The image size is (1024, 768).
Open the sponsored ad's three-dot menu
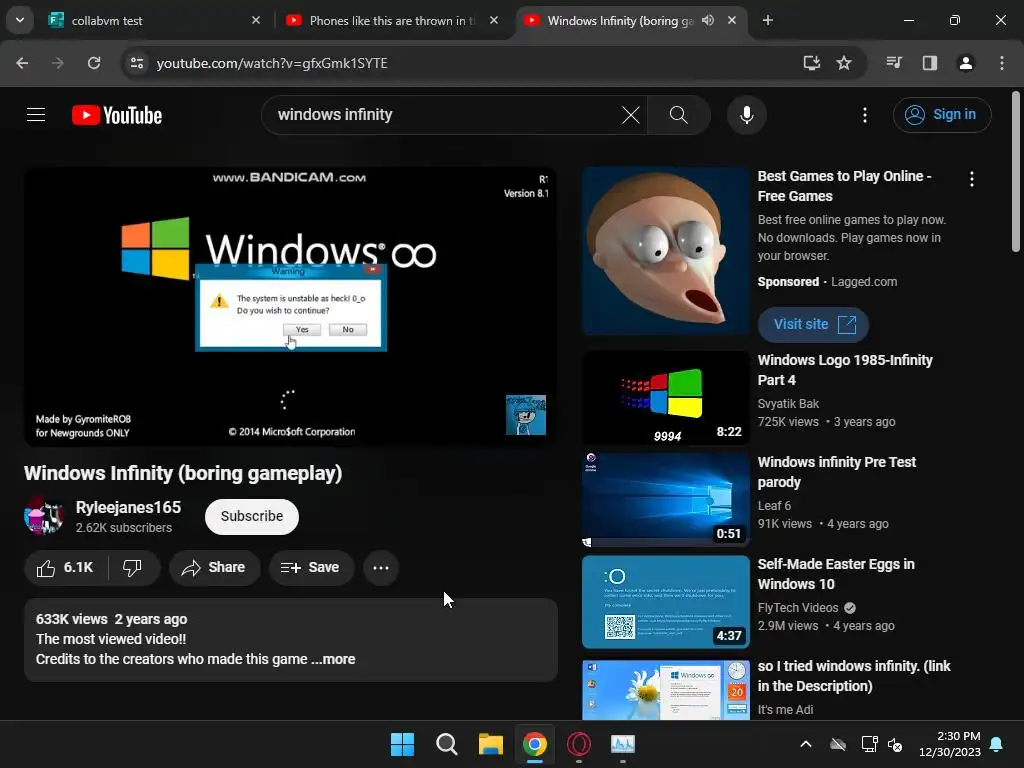972,179
